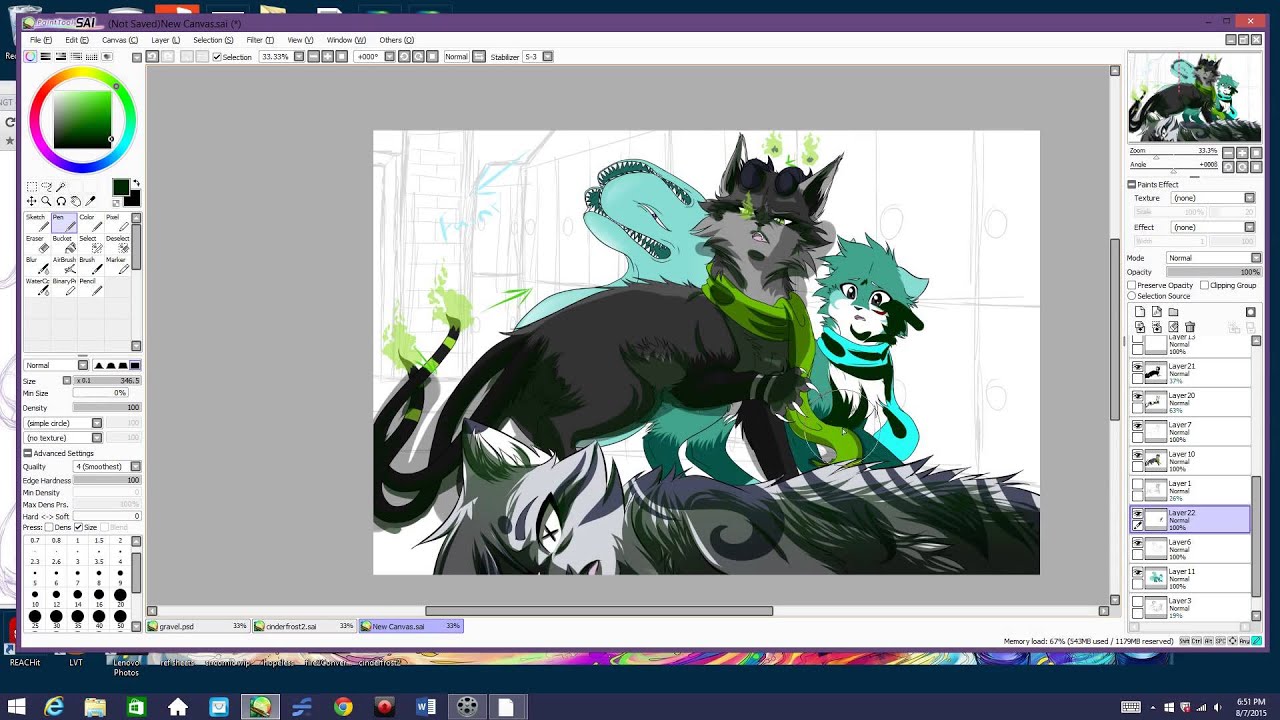
Task: Open the Effect dropdown
Action: coord(1249,227)
